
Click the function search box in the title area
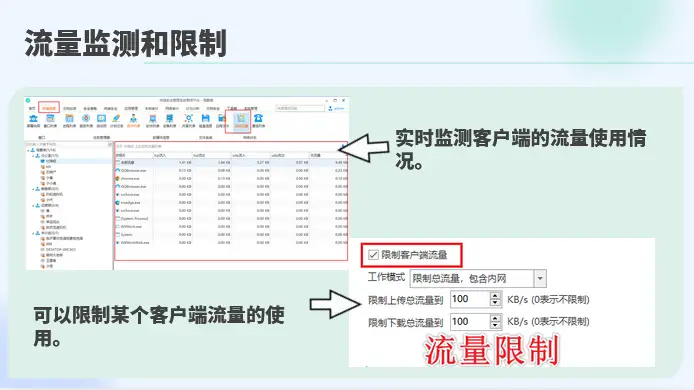pyautogui.click(x=300, y=108)
